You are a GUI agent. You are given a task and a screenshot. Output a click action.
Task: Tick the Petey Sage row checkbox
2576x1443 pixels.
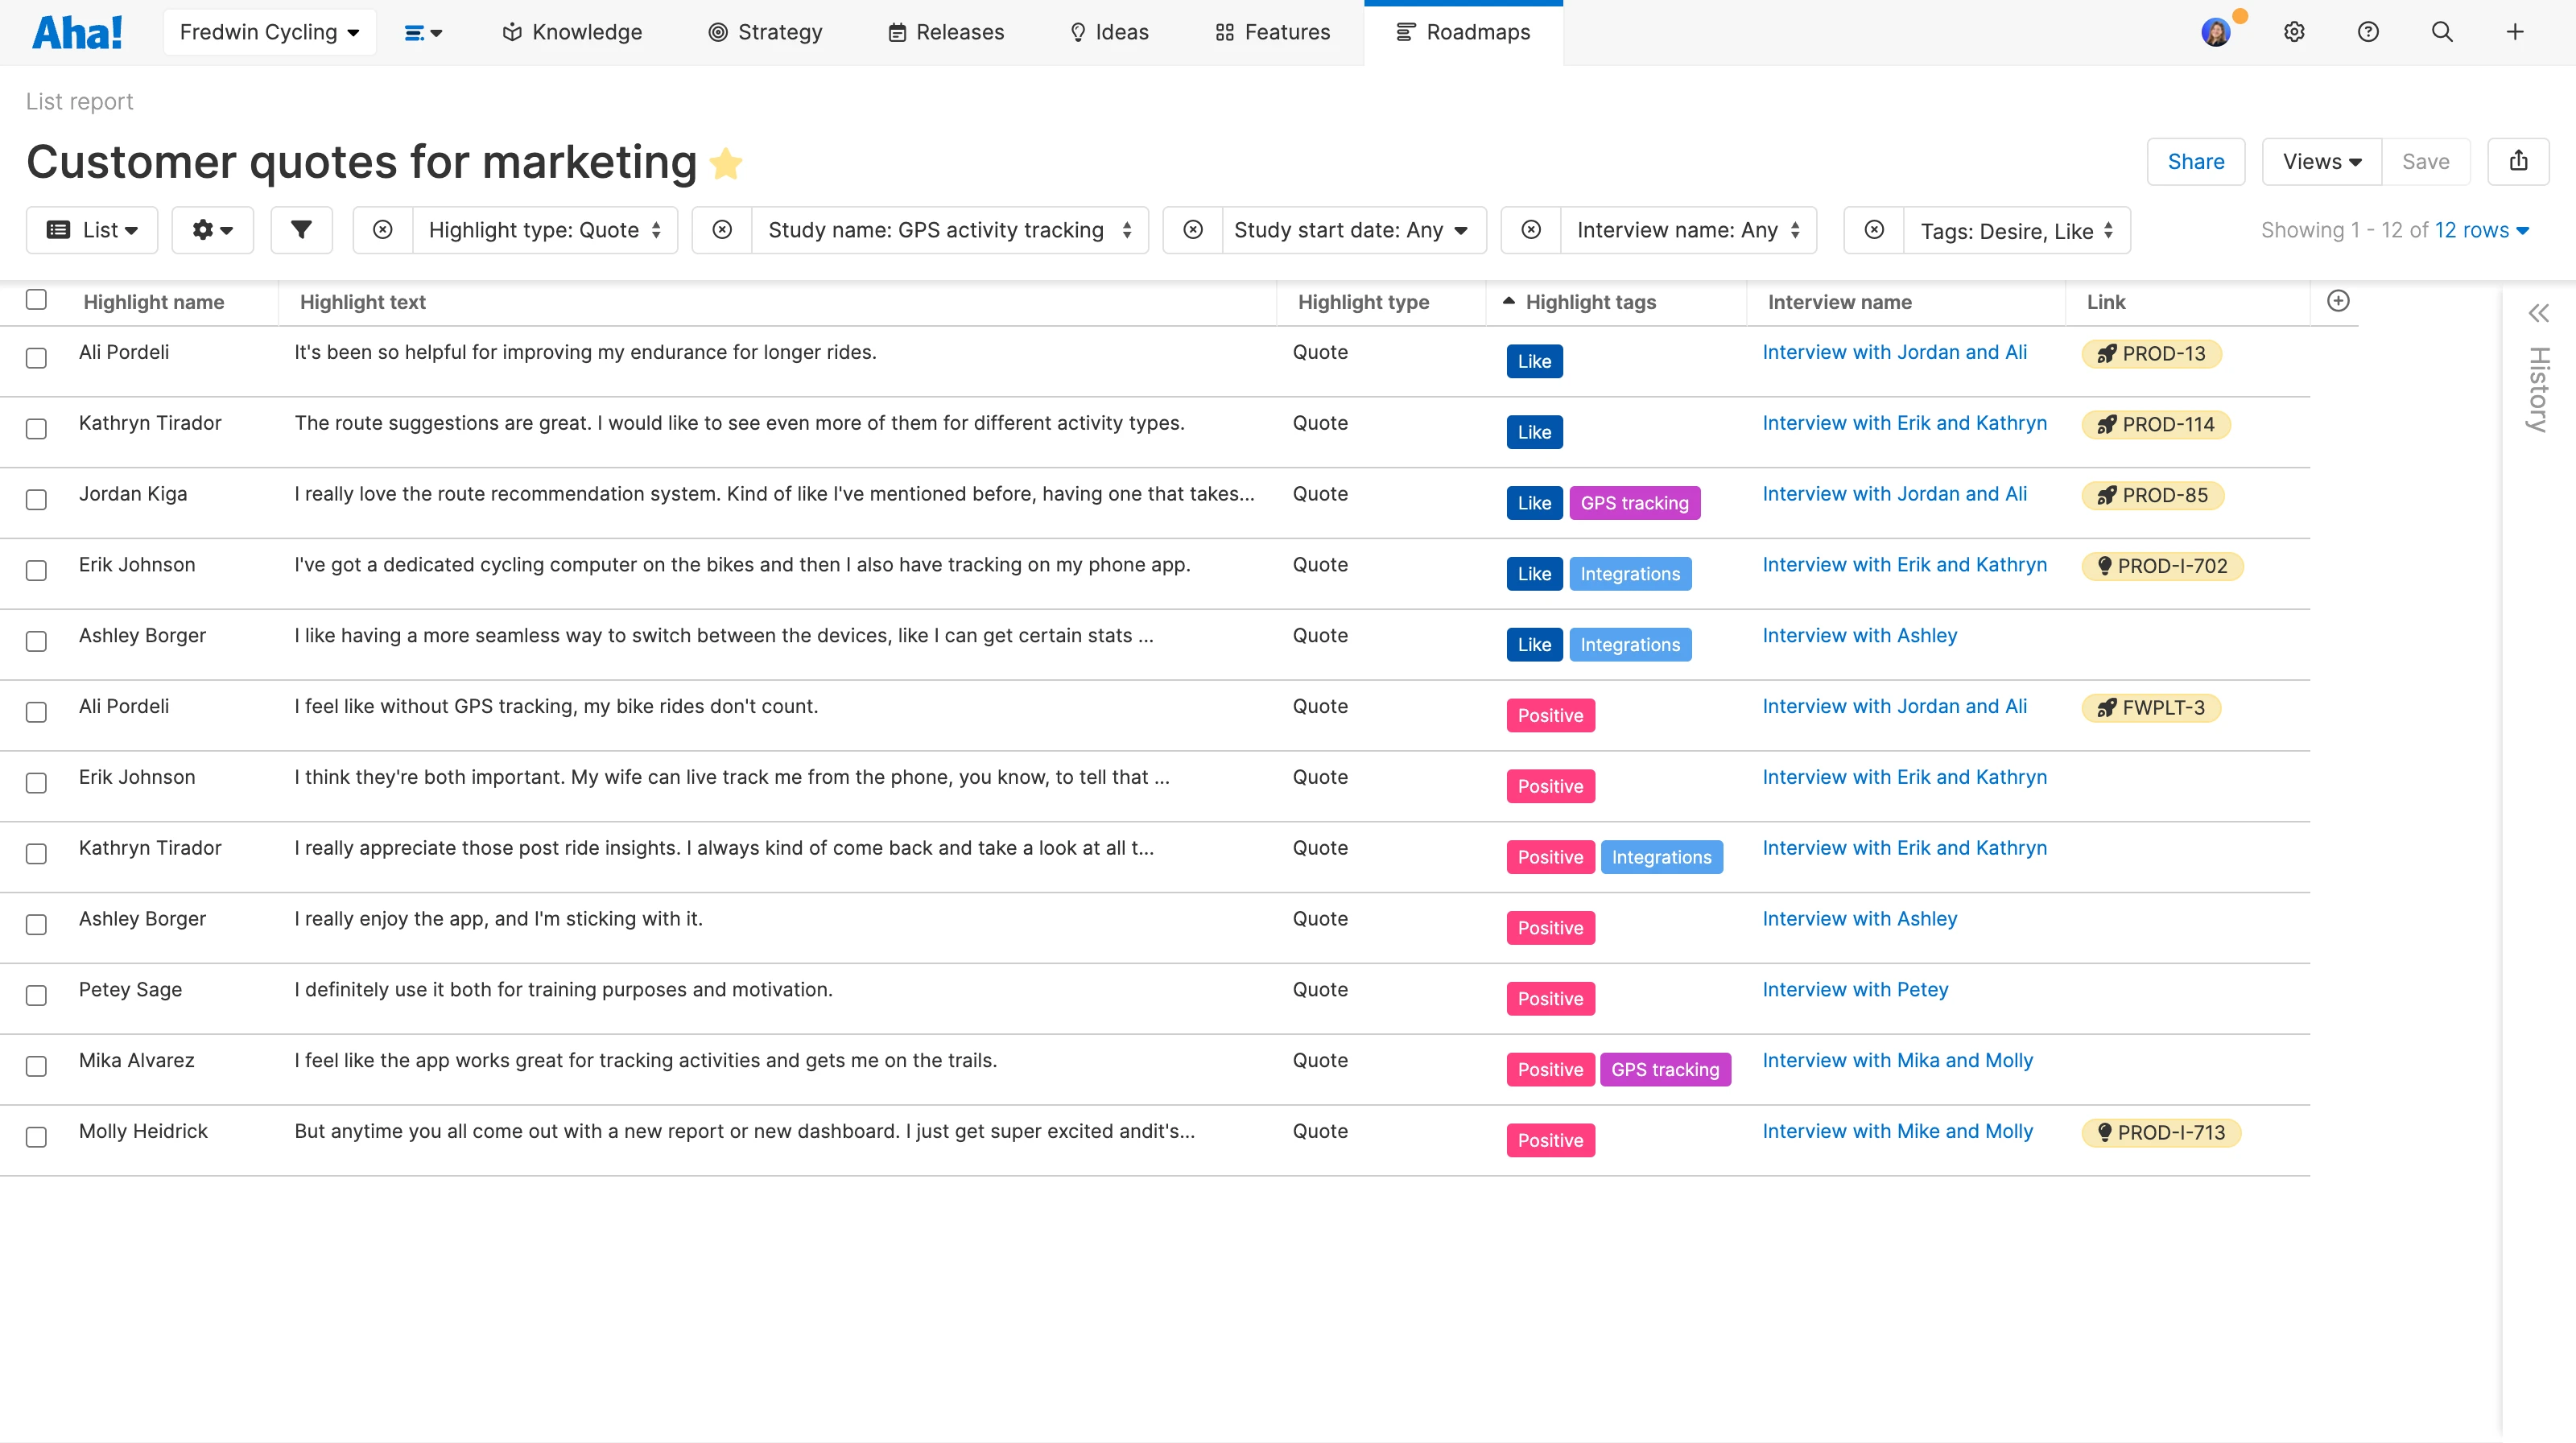(x=36, y=995)
